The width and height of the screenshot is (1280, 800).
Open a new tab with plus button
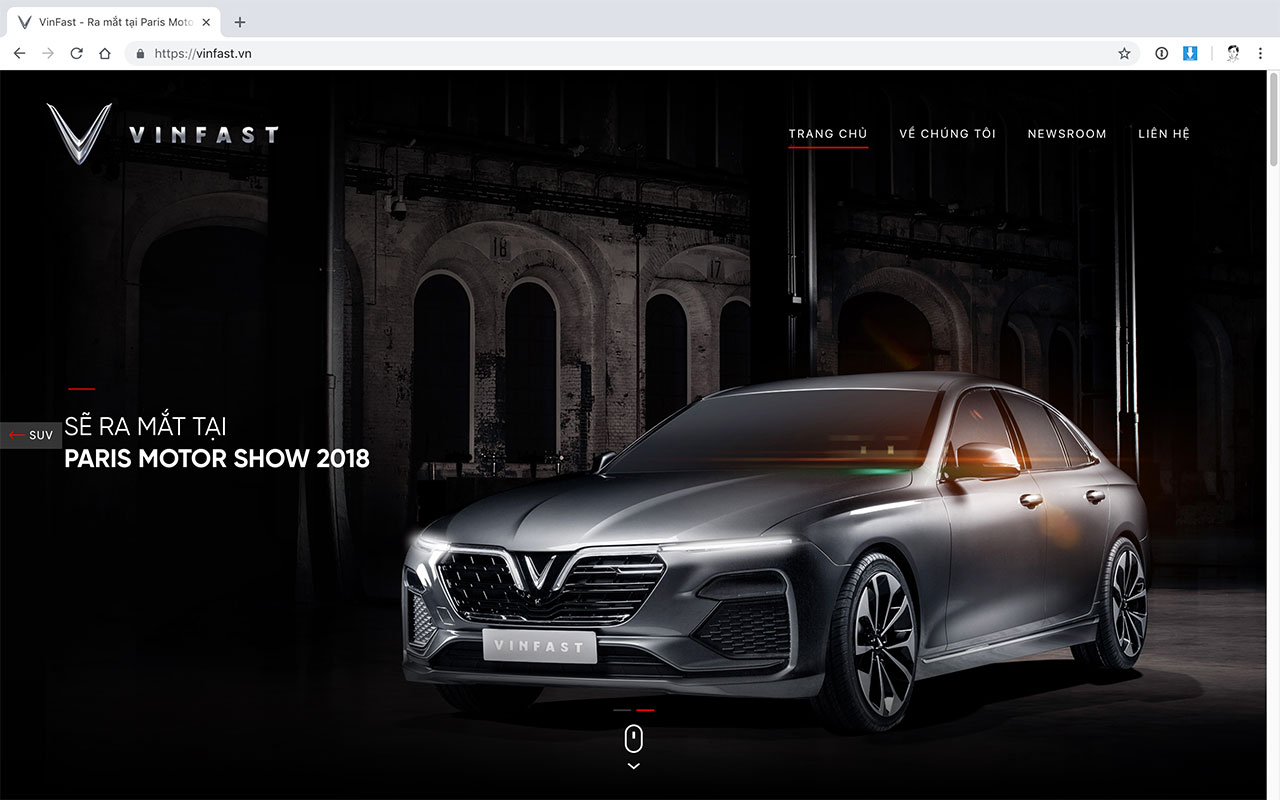(x=240, y=22)
